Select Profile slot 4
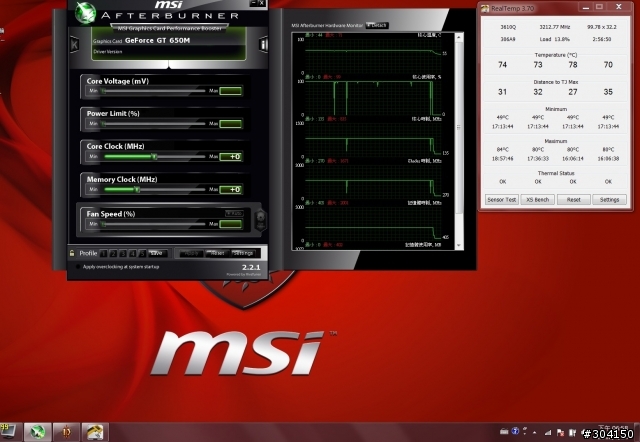This screenshot has height=442, width=640. point(132,253)
